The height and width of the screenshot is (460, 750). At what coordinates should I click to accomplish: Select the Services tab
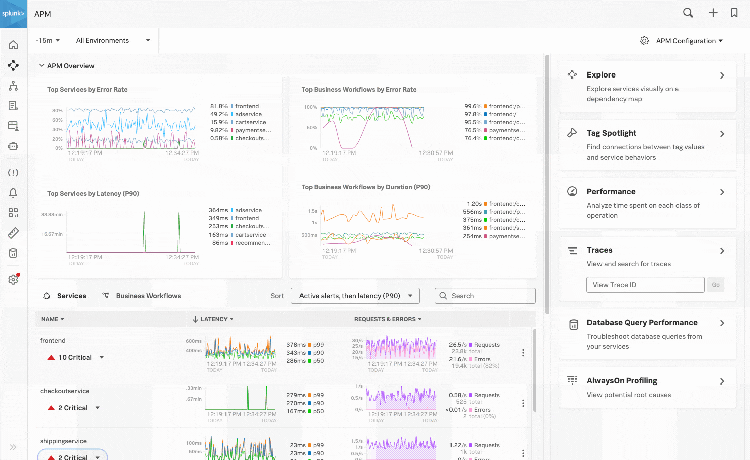pyautogui.click(x=65, y=296)
